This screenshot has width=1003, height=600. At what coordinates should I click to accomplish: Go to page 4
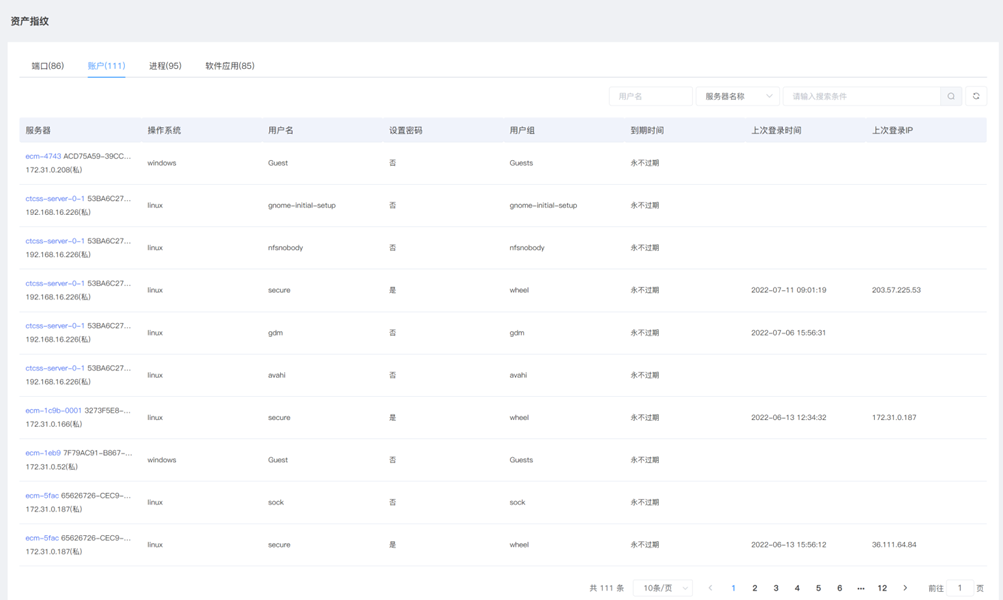coord(797,588)
